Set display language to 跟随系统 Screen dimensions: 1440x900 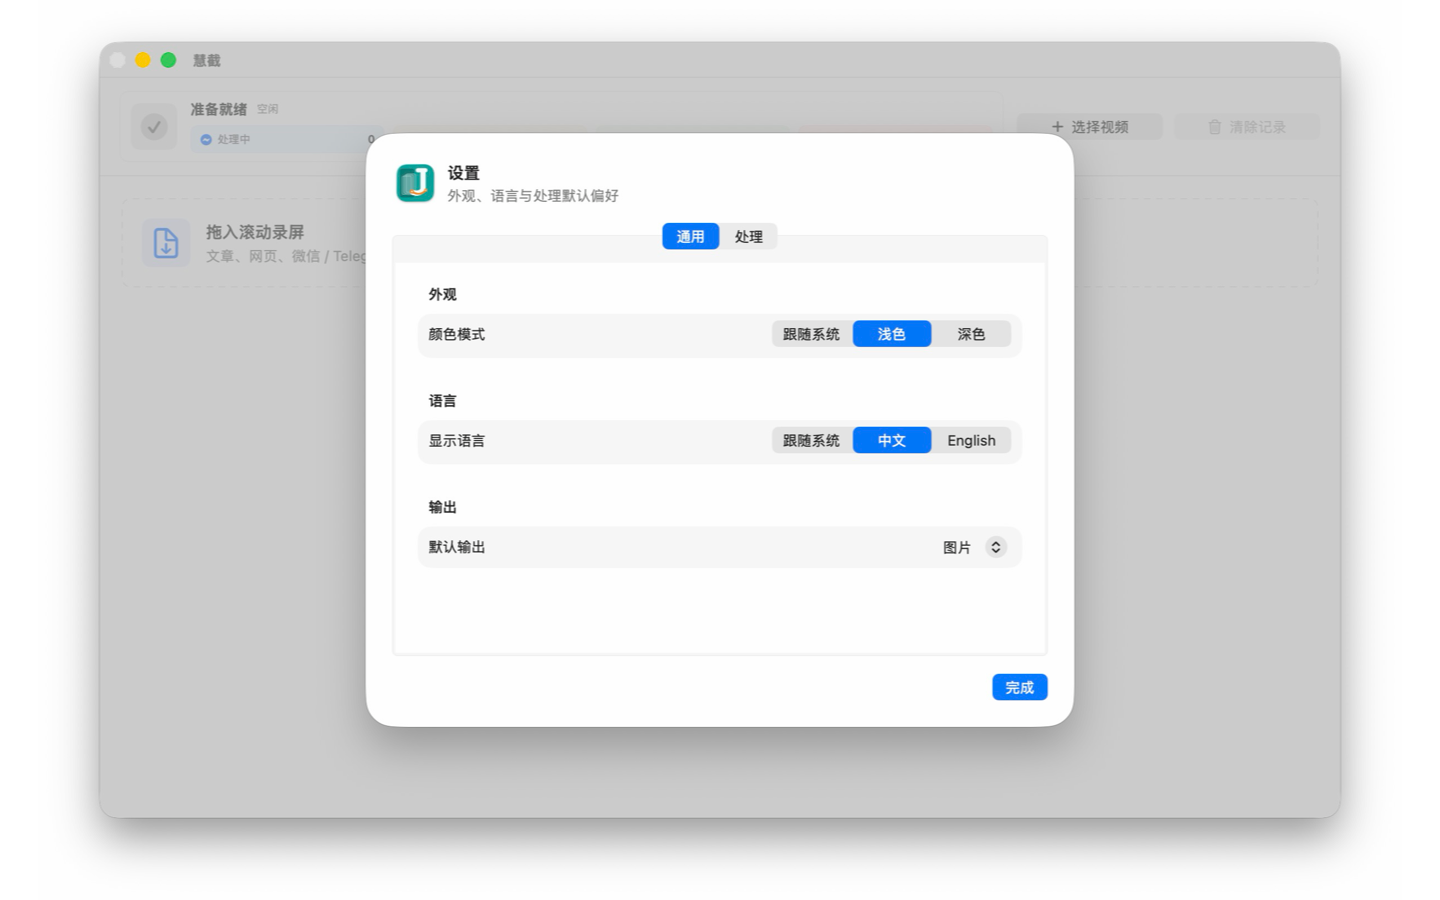click(811, 440)
